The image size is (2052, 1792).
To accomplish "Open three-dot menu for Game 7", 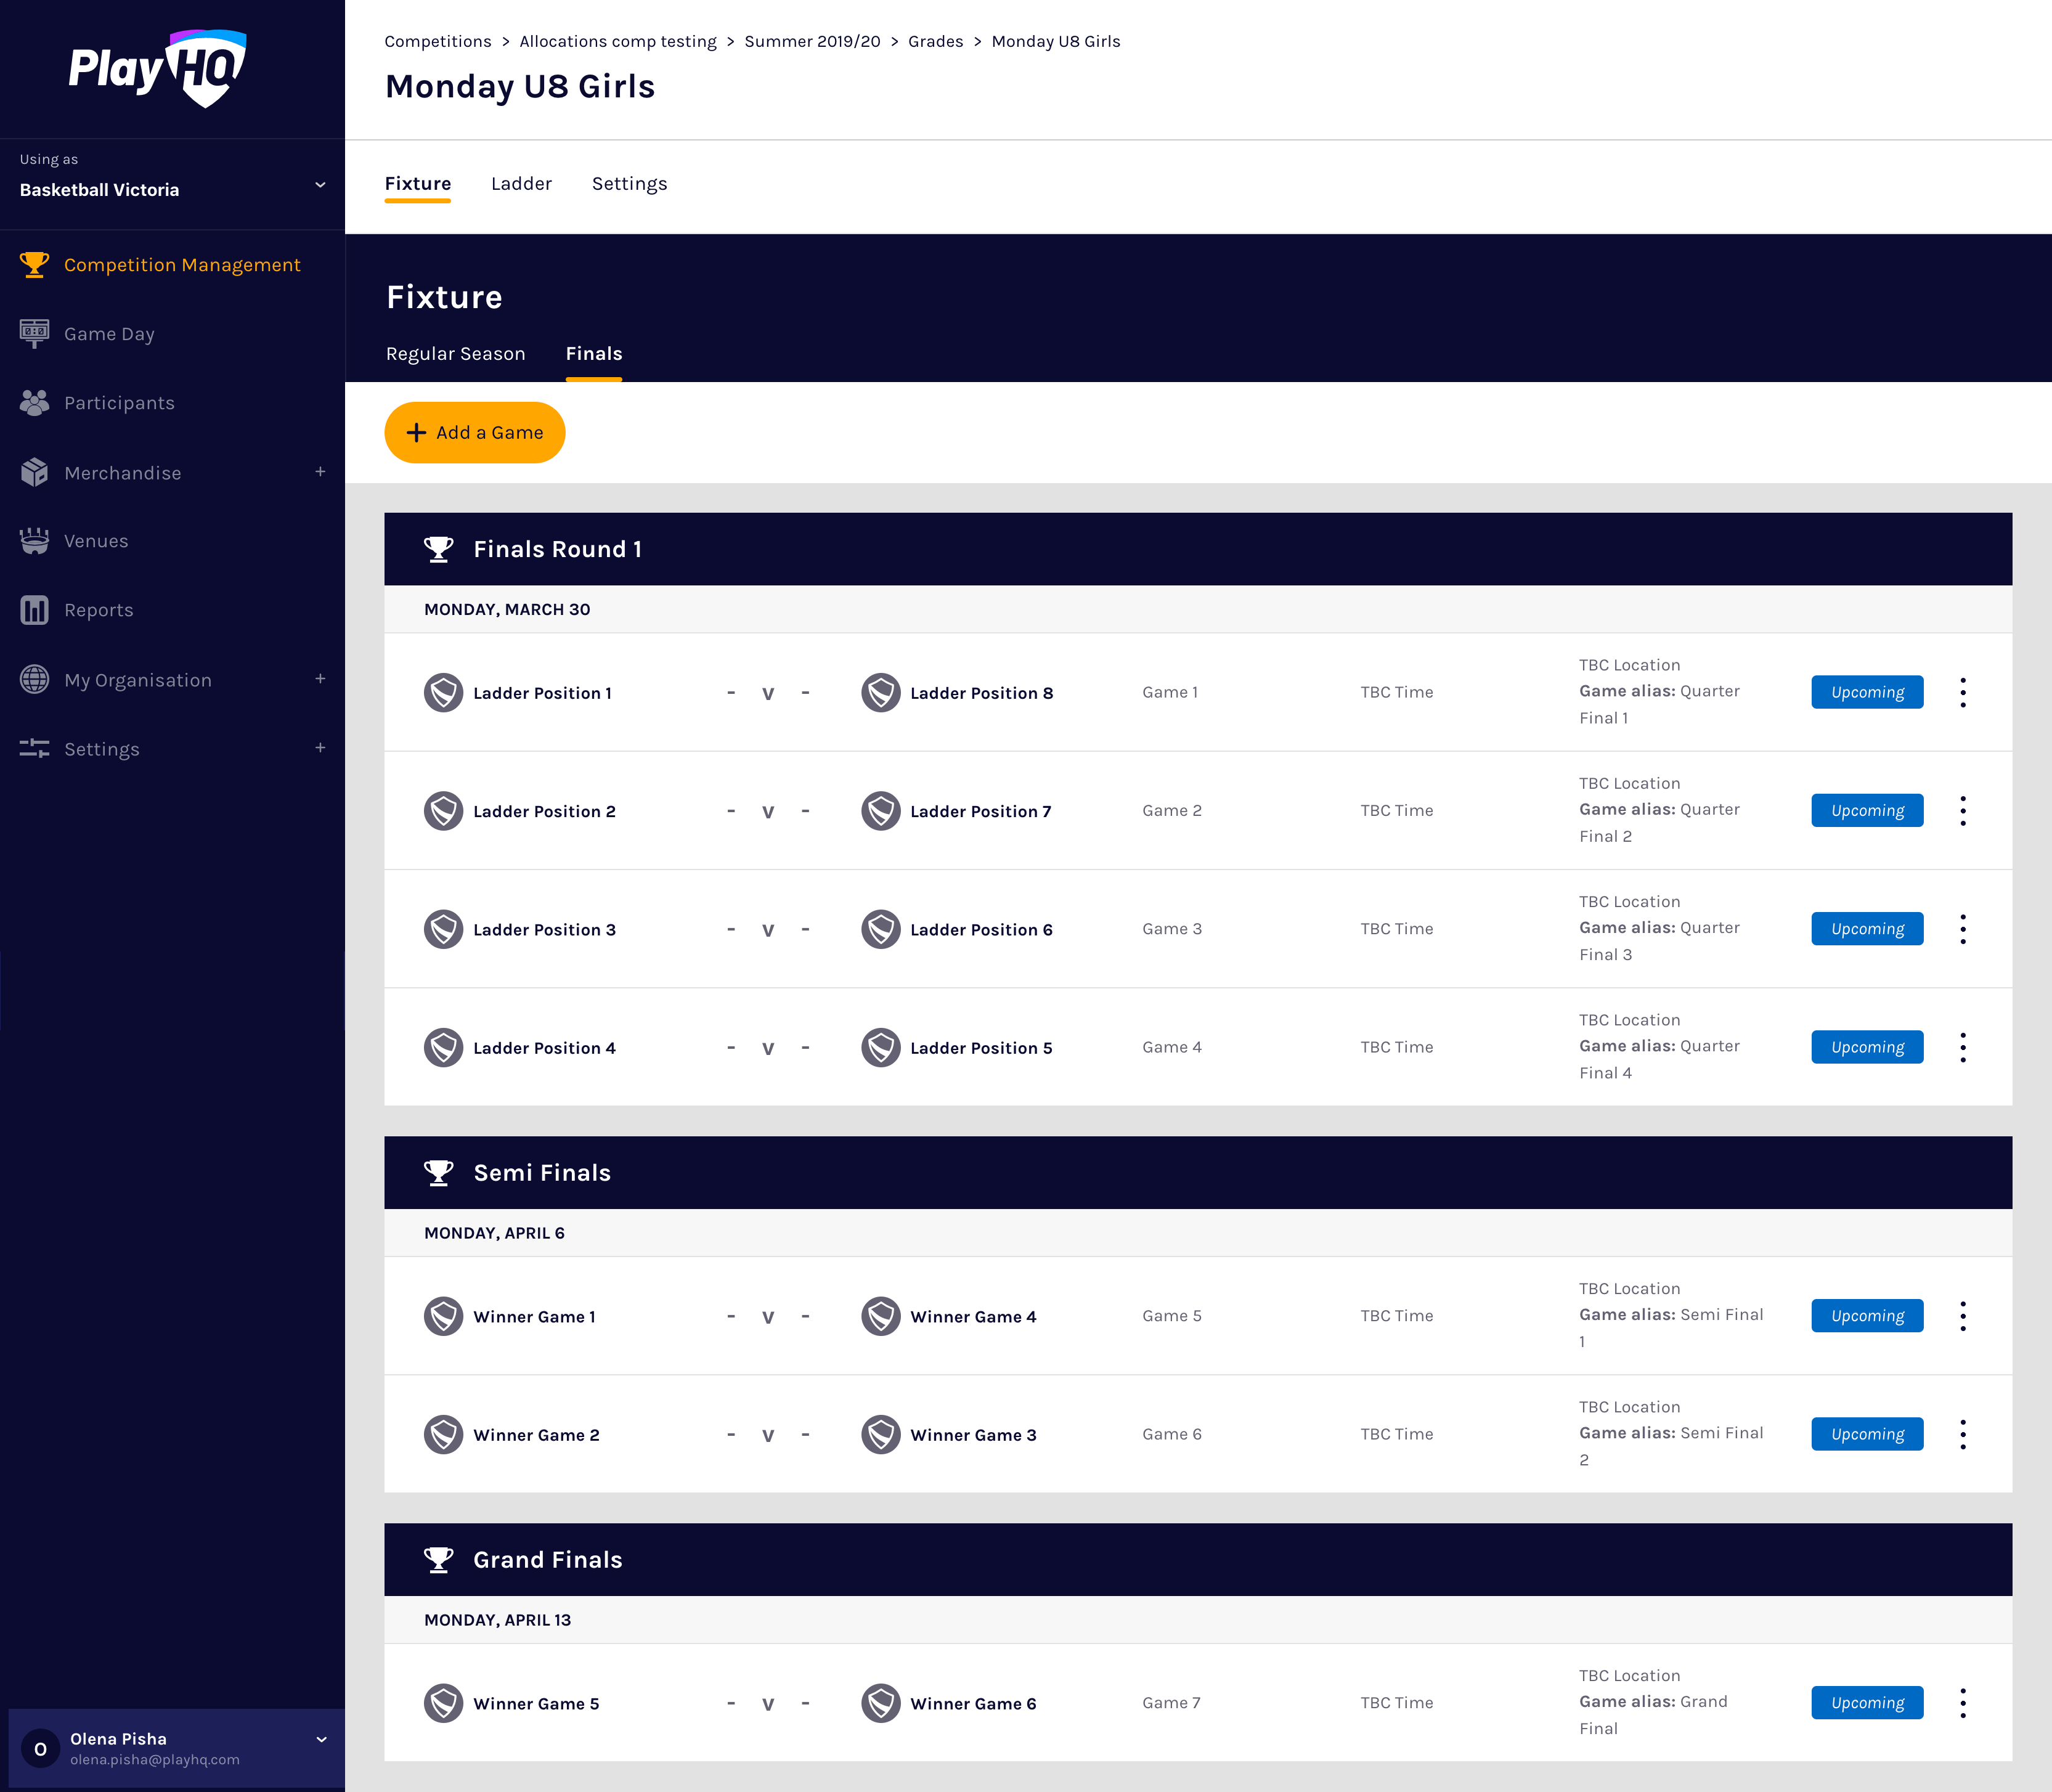I will (x=1962, y=1703).
